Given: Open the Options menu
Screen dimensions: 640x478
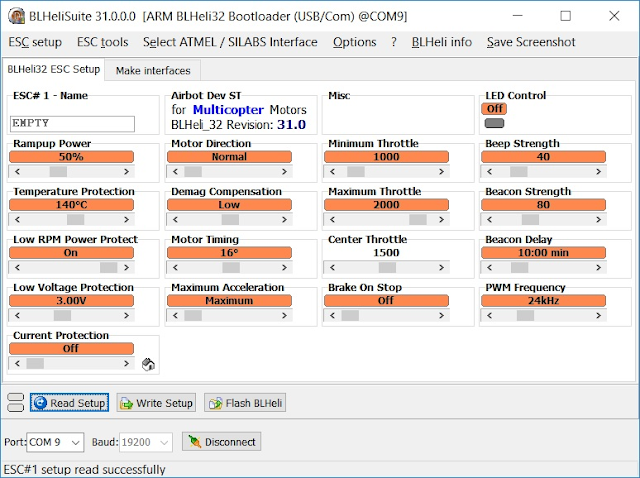Looking at the screenshot, I should pos(354,42).
